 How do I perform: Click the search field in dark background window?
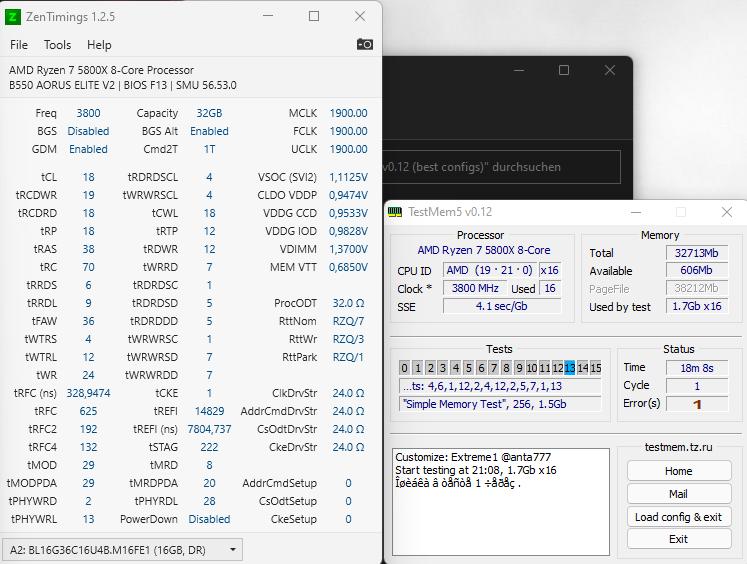[501, 167]
